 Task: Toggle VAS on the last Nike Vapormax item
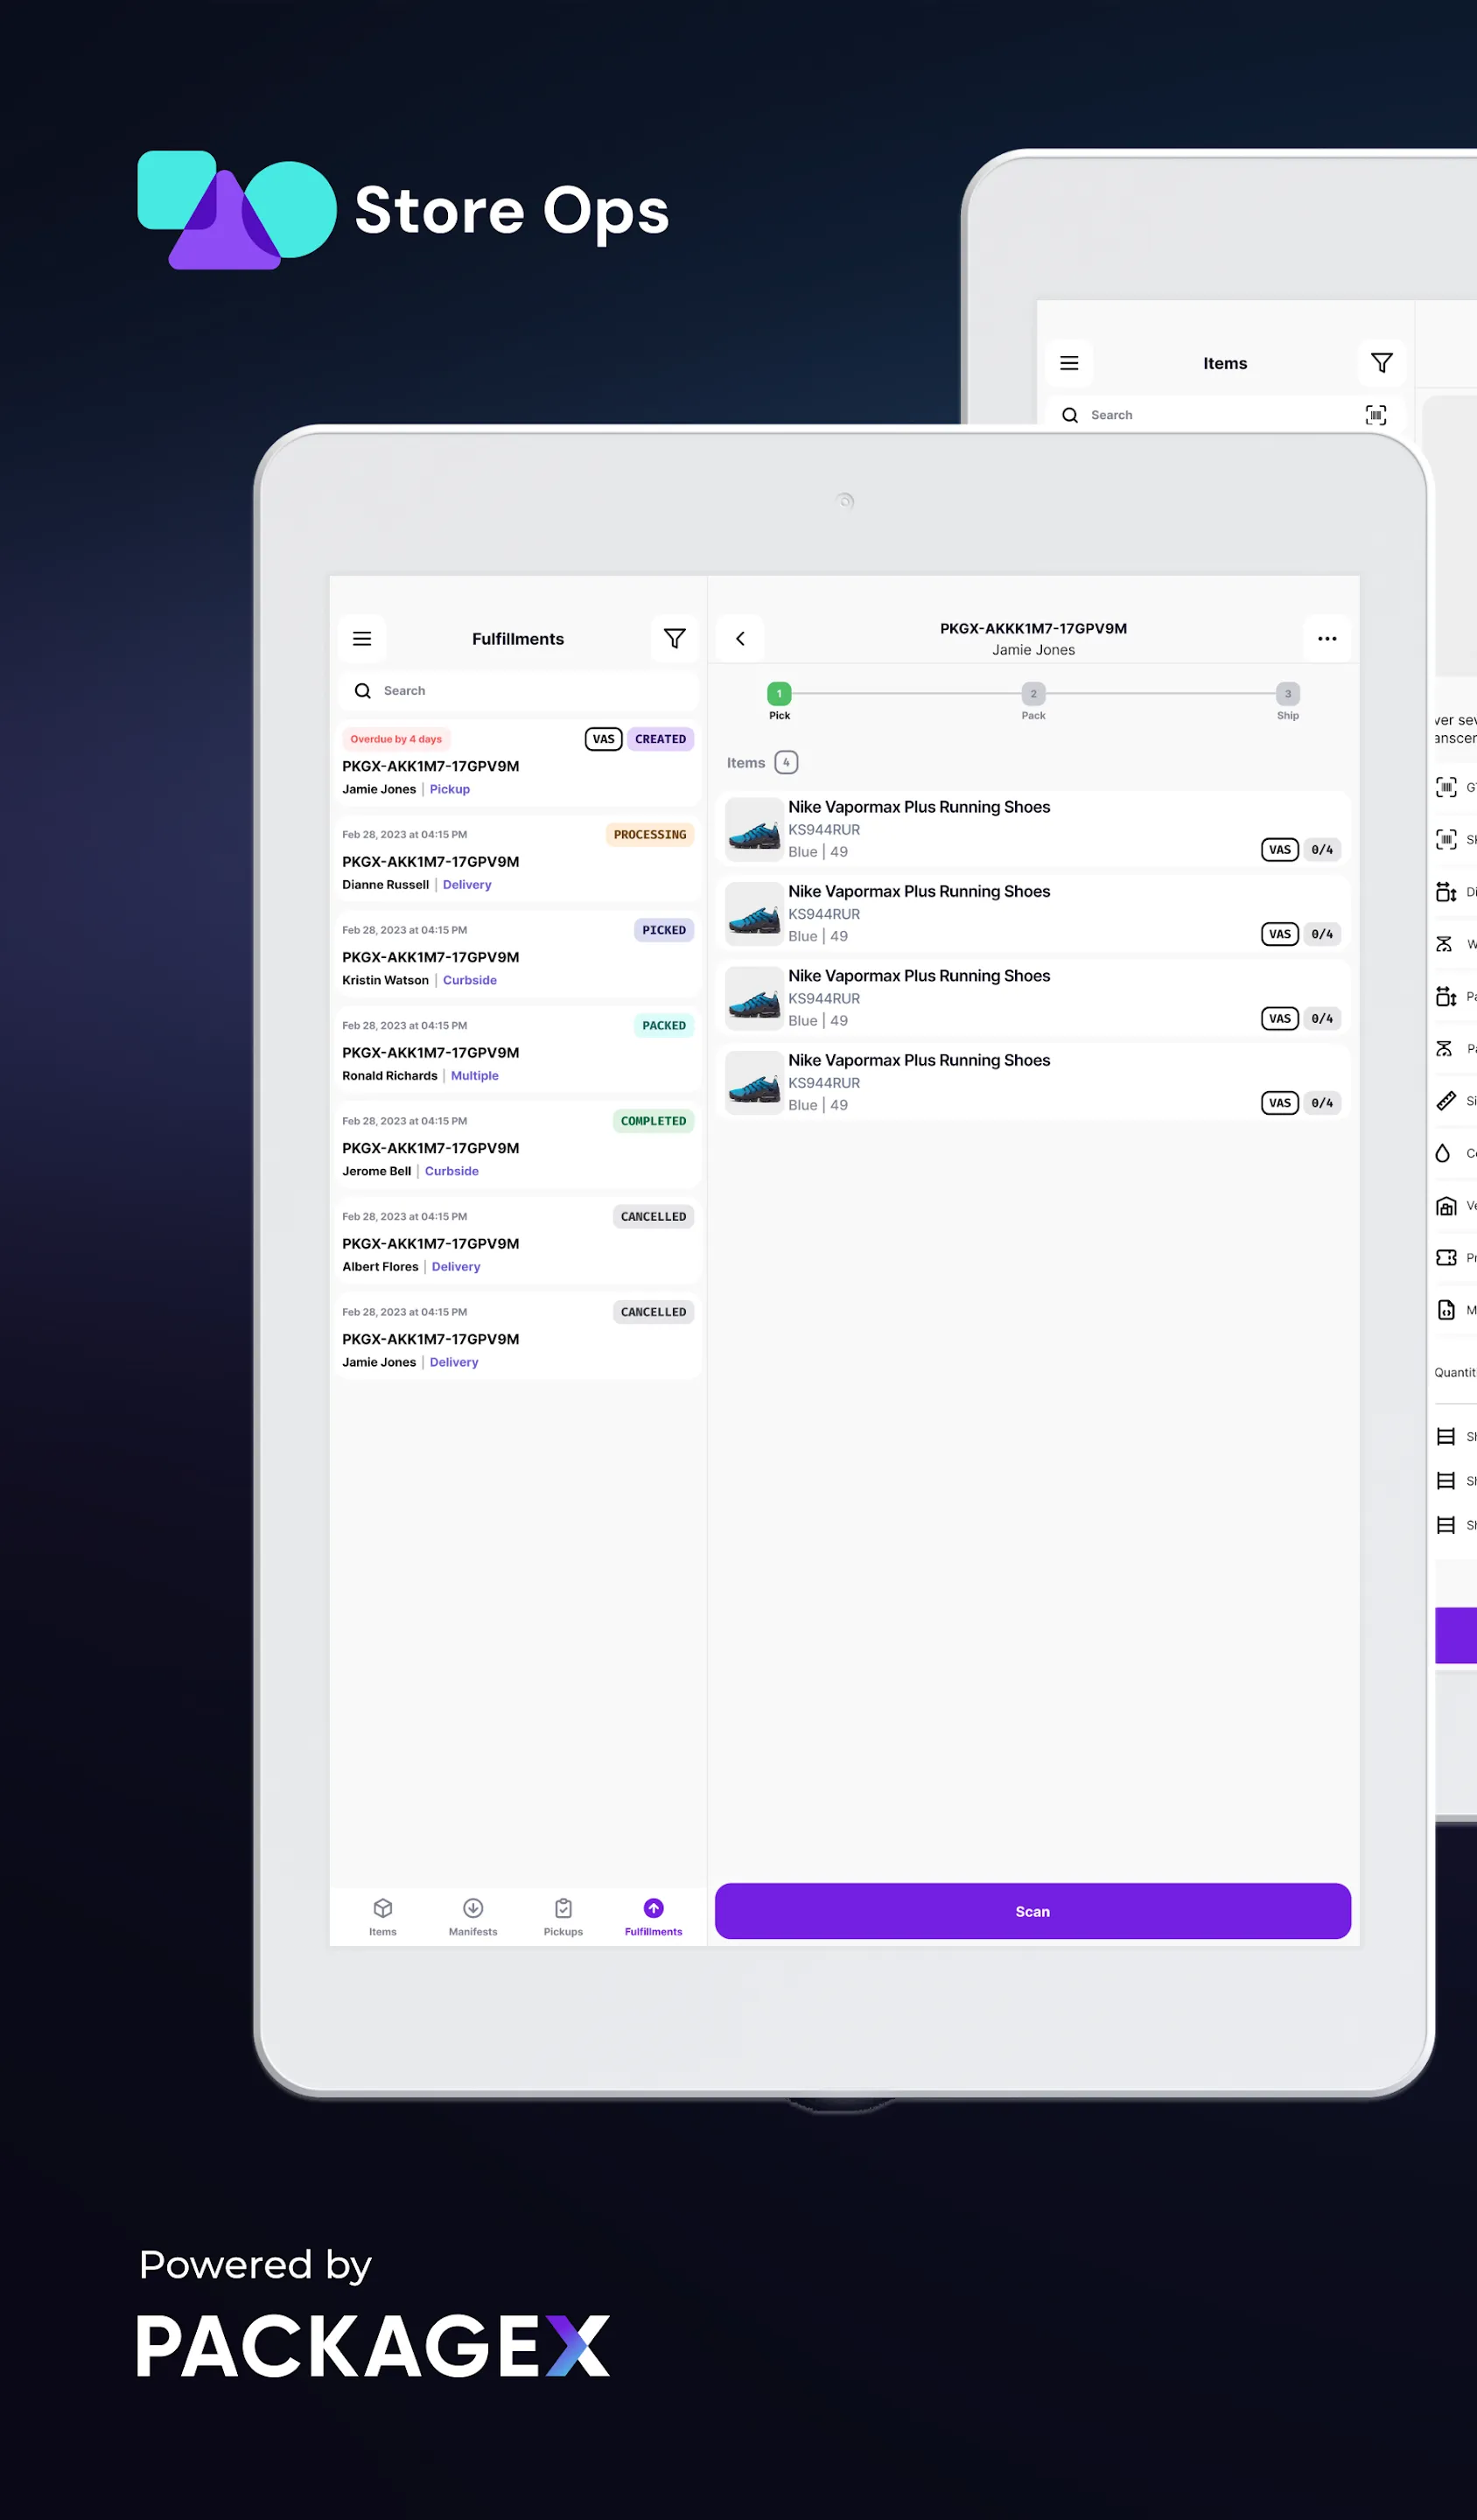point(1280,1102)
